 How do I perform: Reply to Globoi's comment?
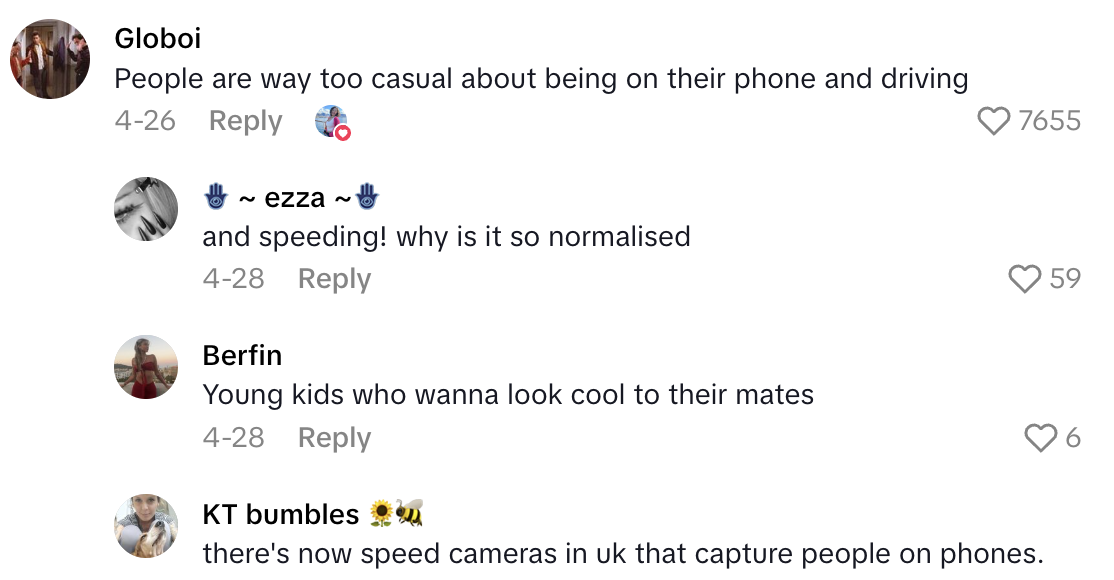pyautogui.click(x=245, y=121)
